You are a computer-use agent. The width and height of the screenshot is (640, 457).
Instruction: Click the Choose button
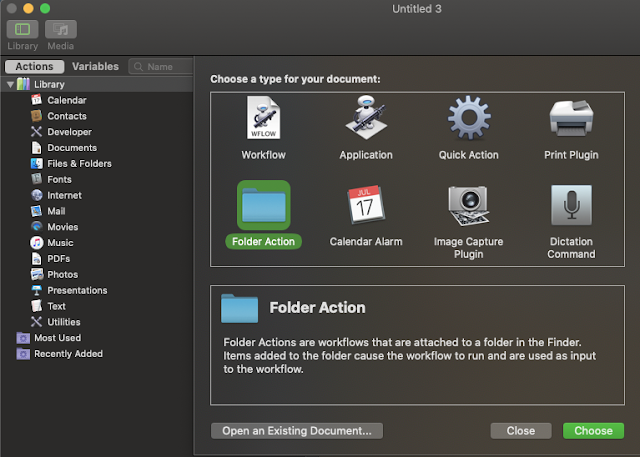coord(593,431)
